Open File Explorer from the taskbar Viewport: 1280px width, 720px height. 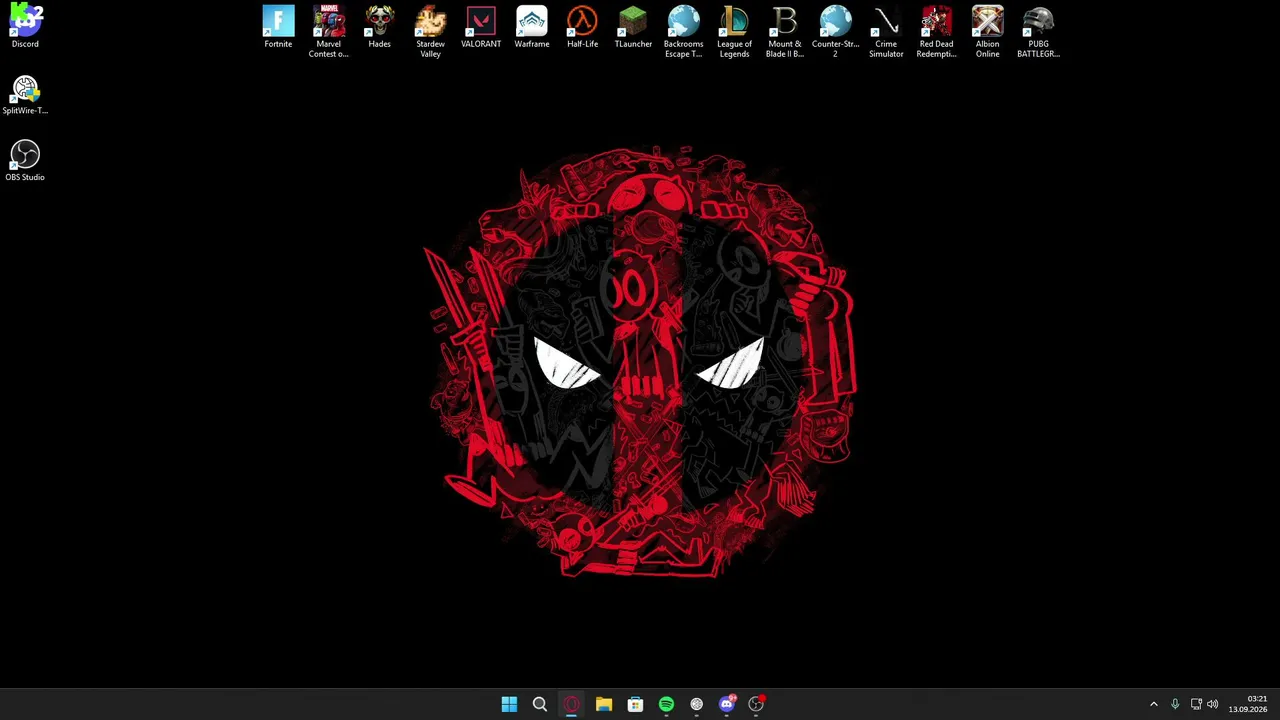point(604,705)
